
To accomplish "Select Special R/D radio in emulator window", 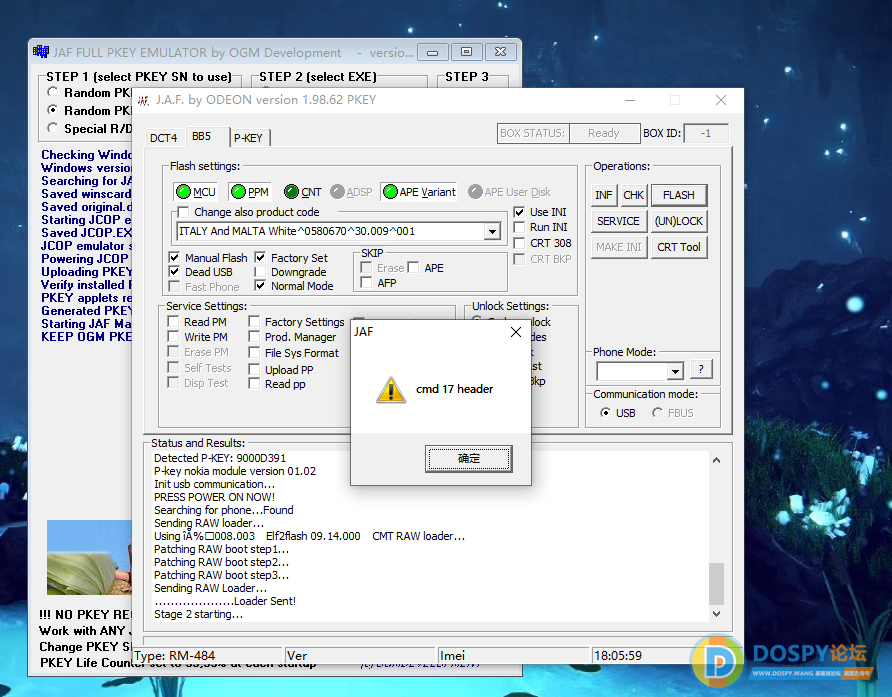I will (53, 128).
